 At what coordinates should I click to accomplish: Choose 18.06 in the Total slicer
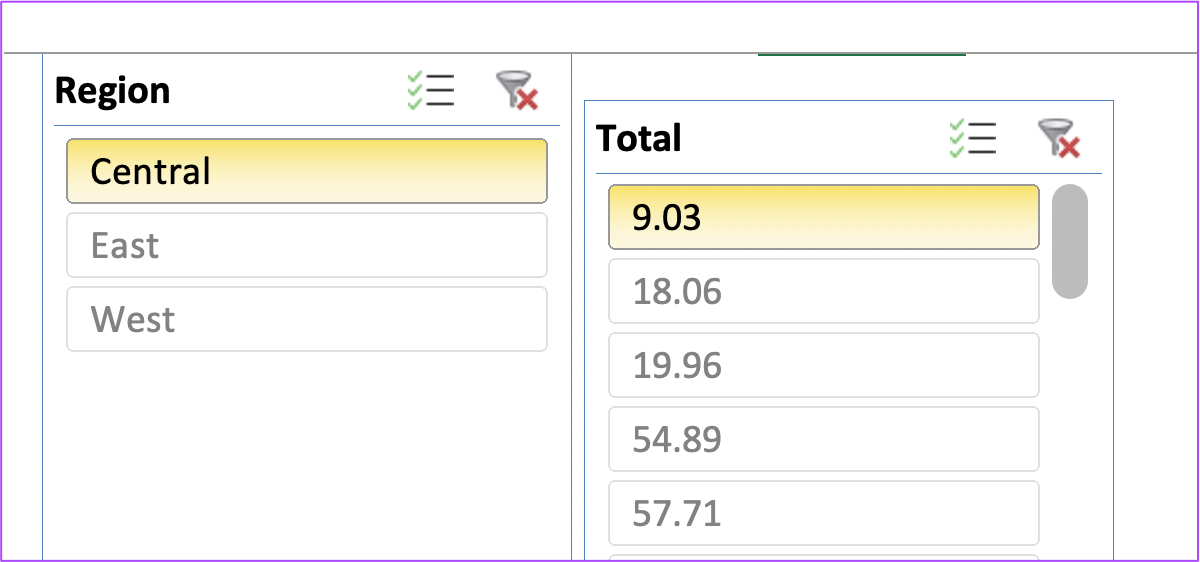pyautogui.click(x=824, y=291)
